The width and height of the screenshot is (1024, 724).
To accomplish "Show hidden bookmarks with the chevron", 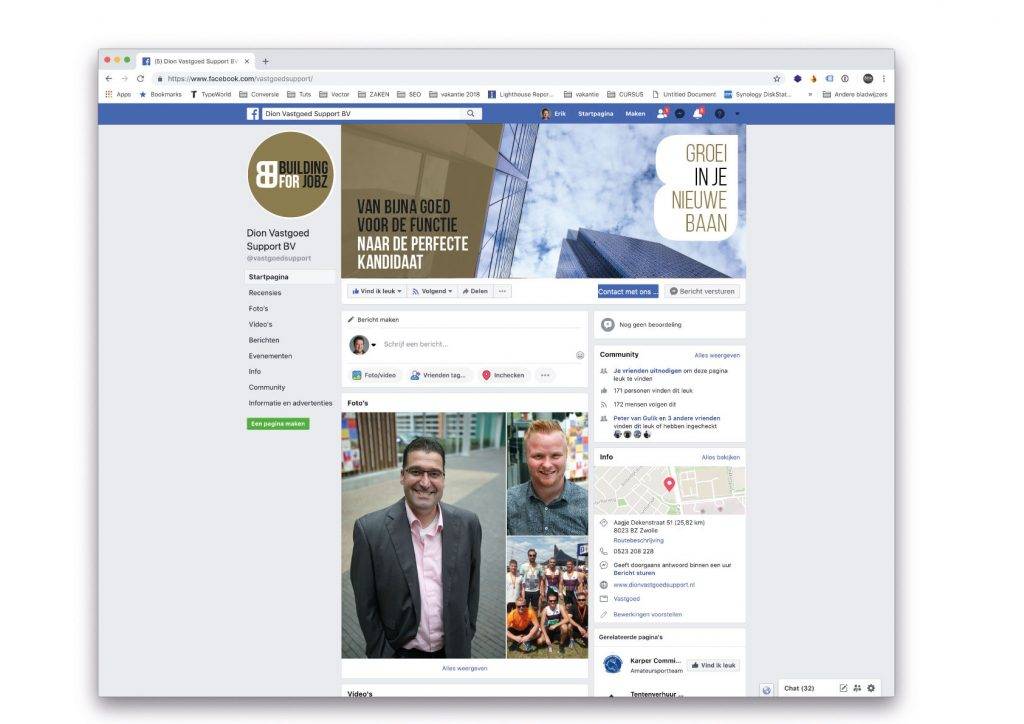I will [x=810, y=95].
